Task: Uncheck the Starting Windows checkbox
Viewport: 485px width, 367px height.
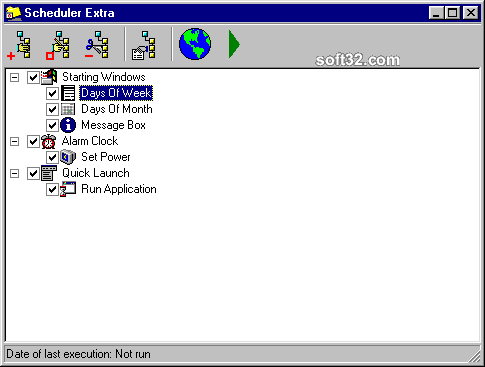Action: click(x=33, y=77)
